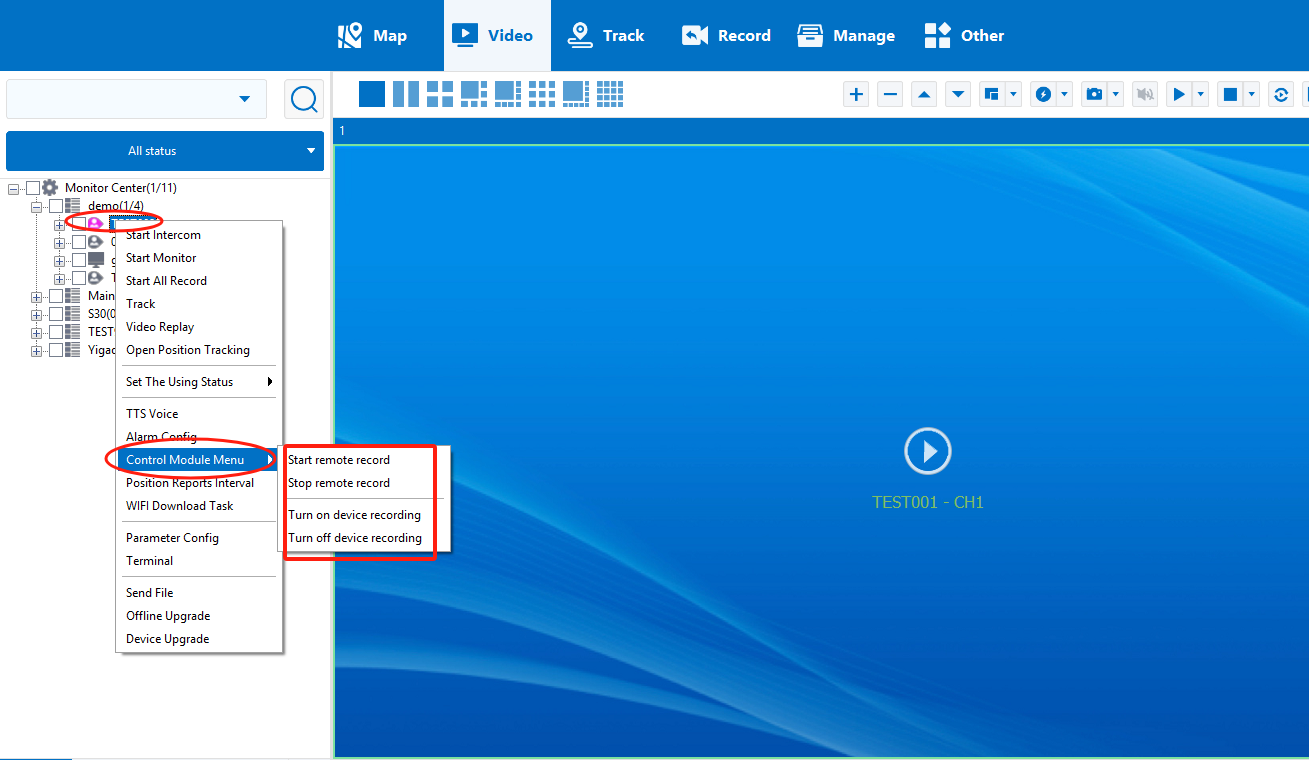Select the six-window layout icon
This screenshot has height=760, width=1309.
(474, 94)
